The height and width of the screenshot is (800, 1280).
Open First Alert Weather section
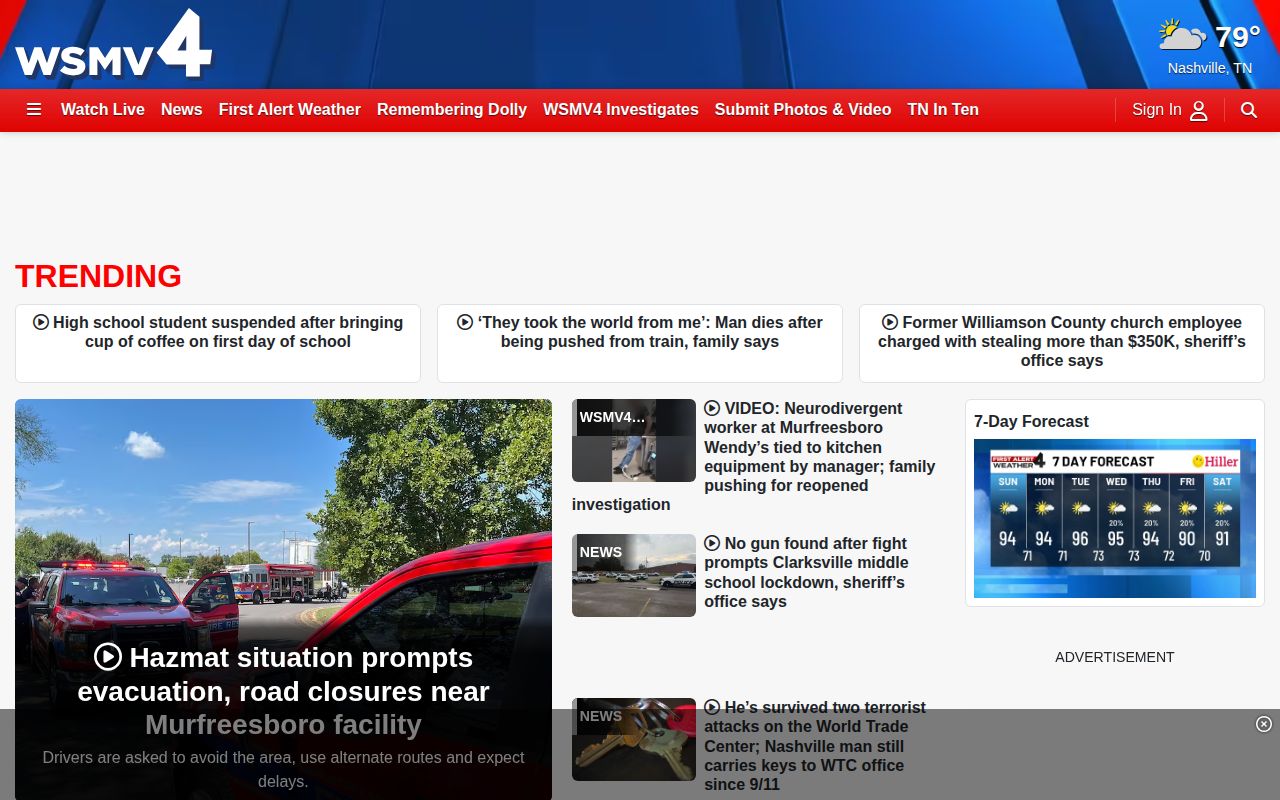pos(290,110)
